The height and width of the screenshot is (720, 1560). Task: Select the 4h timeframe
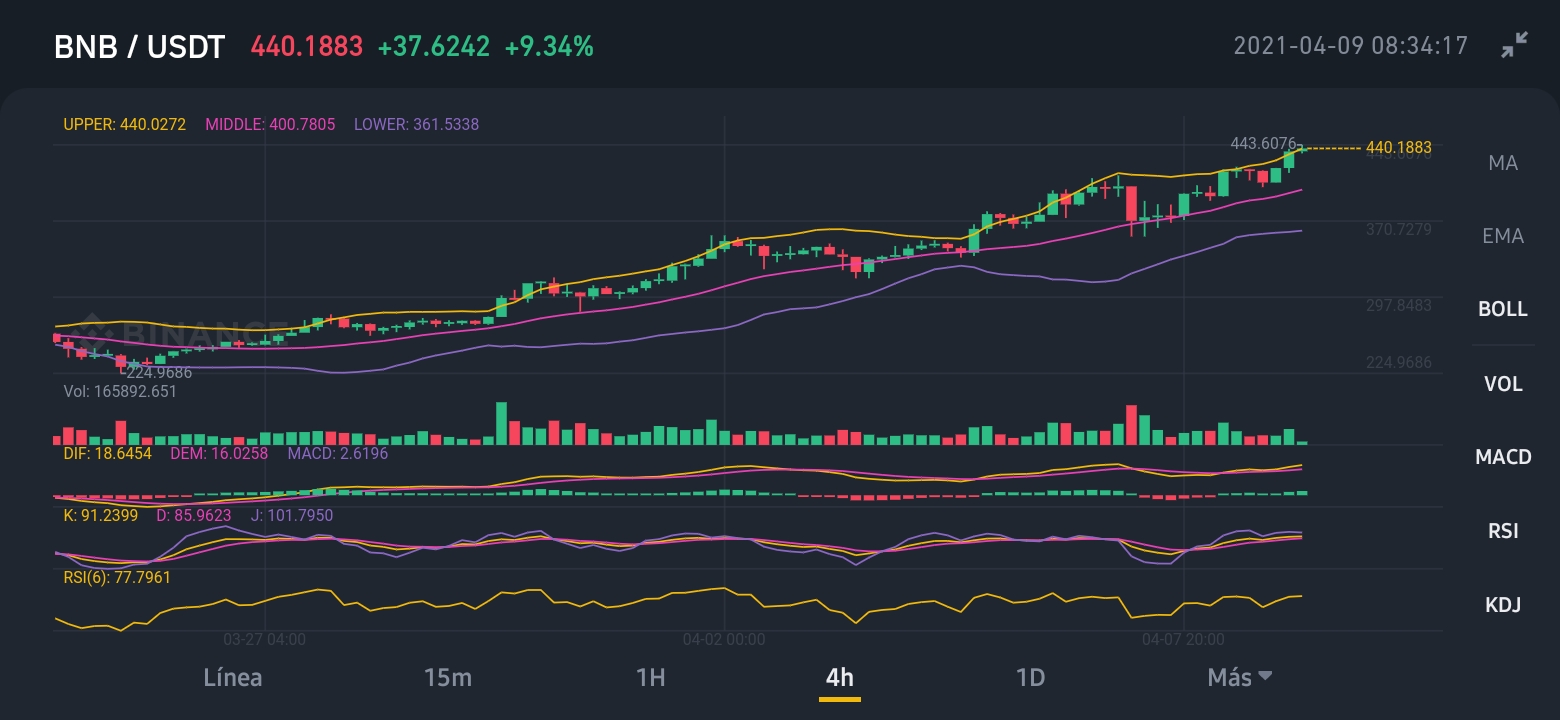click(x=840, y=677)
